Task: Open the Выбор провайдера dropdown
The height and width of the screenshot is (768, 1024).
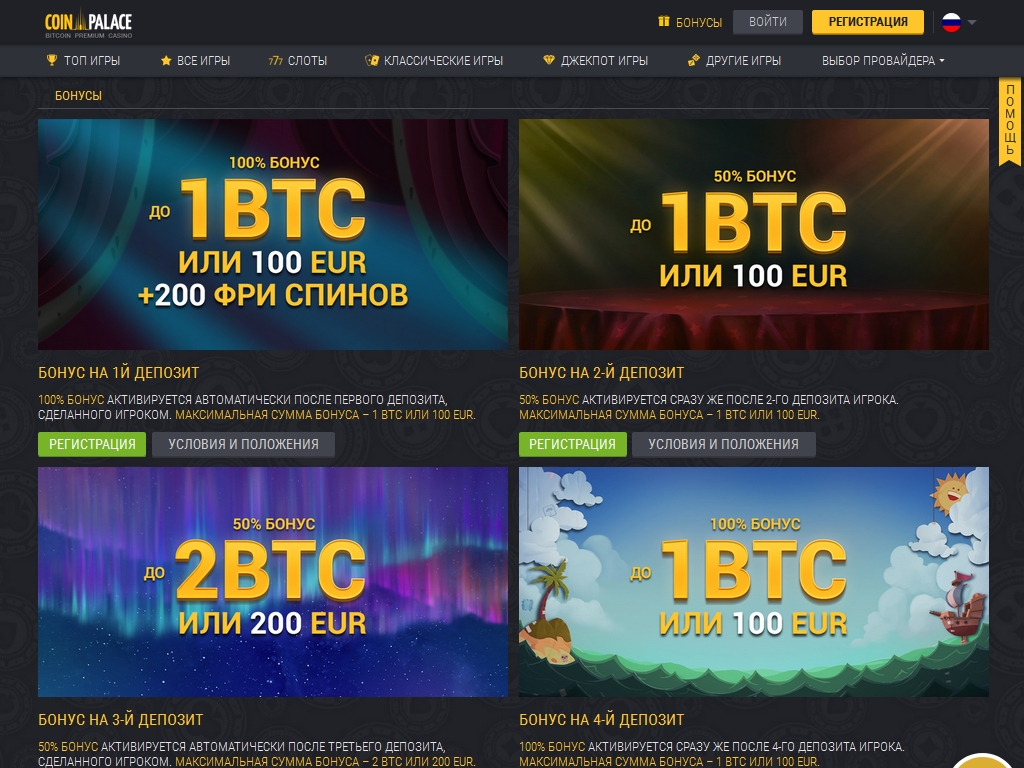Action: click(883, 61)
